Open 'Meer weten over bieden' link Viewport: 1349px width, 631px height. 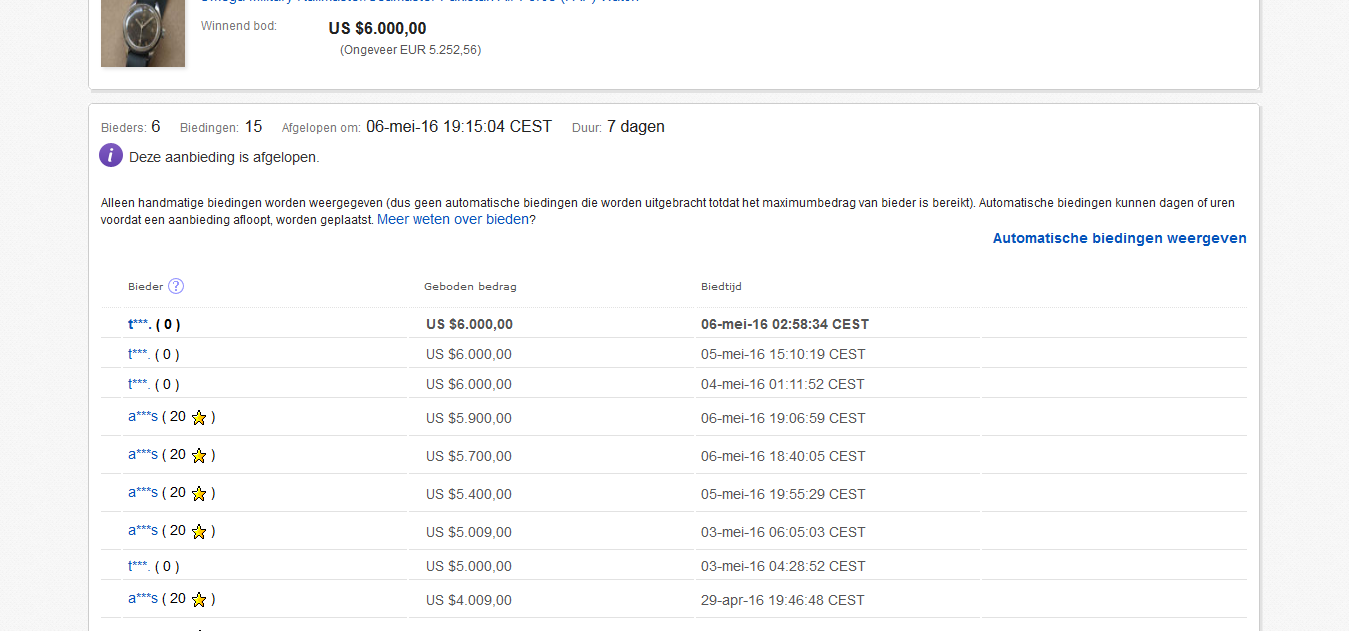pos(453,219)
